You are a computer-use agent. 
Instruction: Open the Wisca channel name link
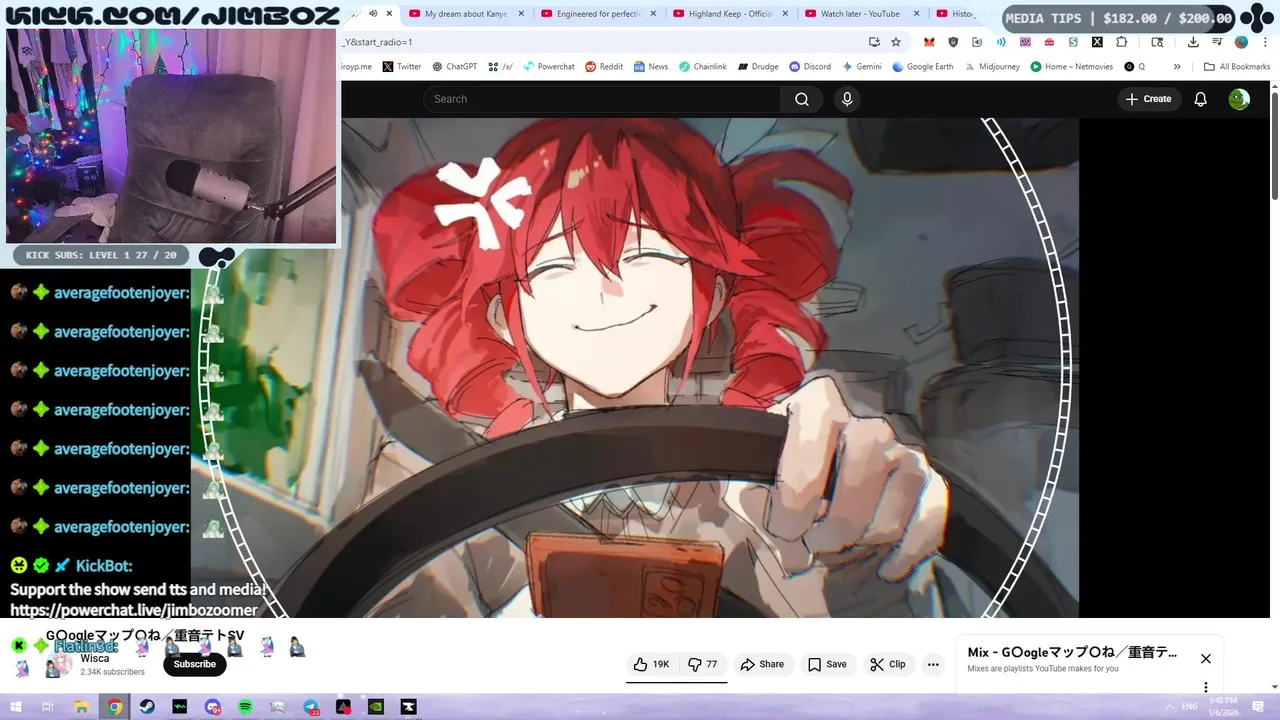(95, 659)
